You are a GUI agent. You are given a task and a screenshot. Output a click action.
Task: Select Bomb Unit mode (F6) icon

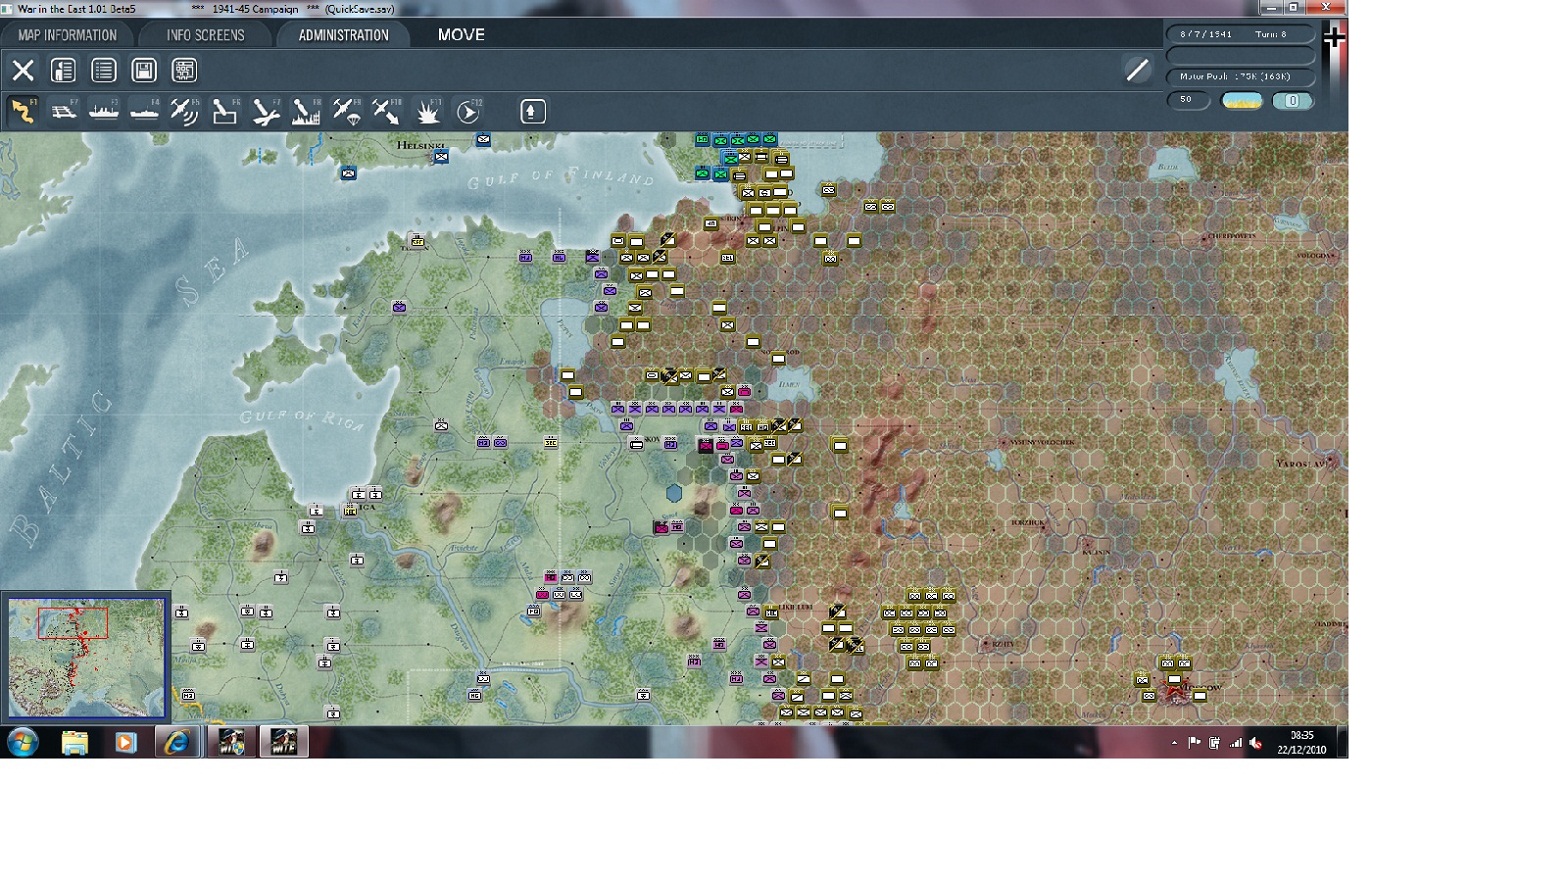[225, 111]
